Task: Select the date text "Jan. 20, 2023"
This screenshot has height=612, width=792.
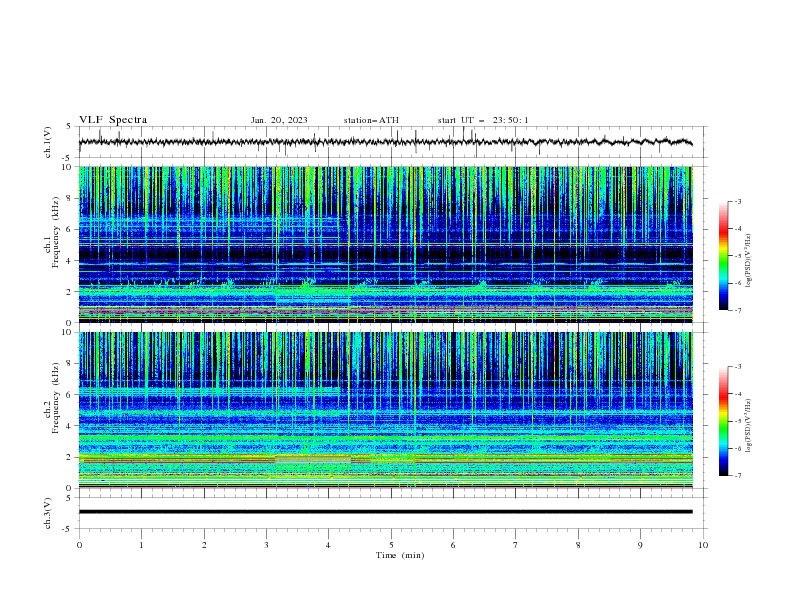Action: [279, 120]
